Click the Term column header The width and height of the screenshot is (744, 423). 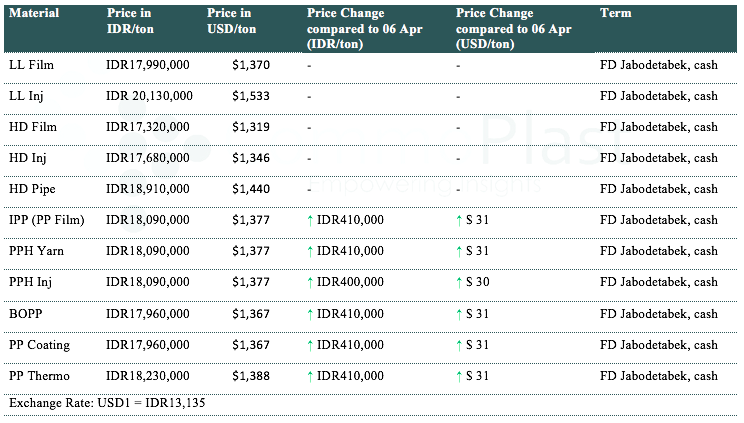(615, 13)
